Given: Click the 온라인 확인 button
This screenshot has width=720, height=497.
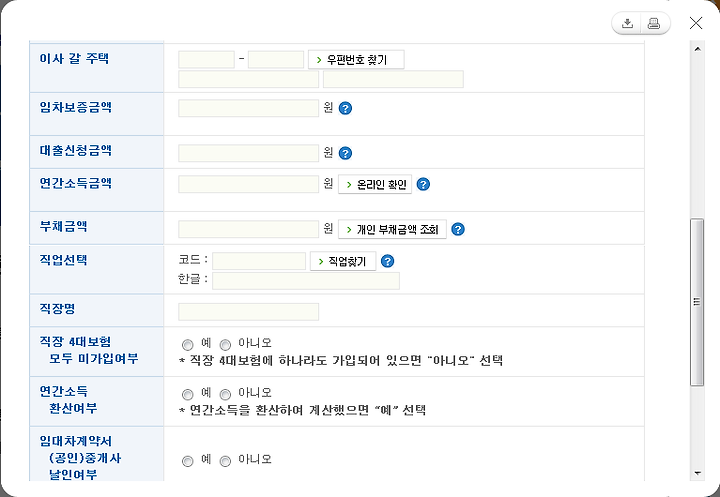Looking at the screenshot, I should coord(375,185).
